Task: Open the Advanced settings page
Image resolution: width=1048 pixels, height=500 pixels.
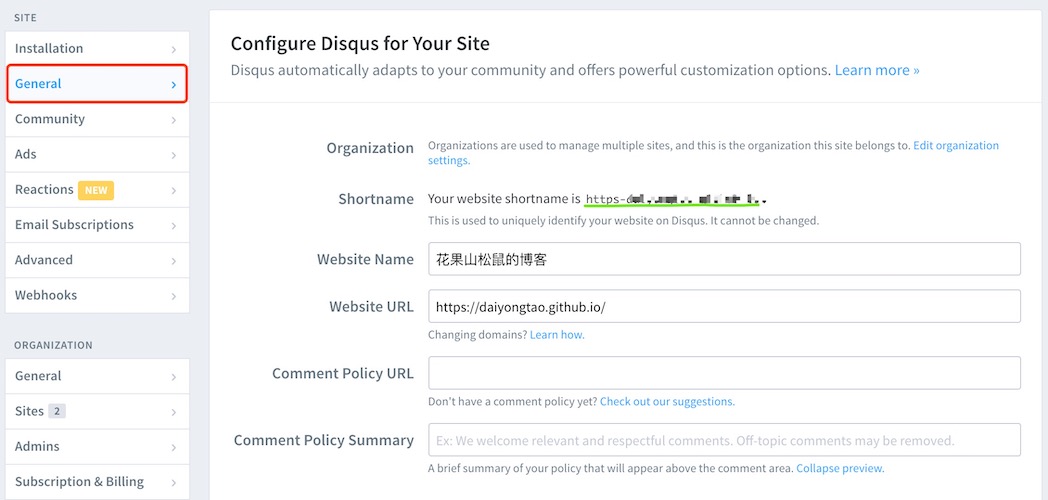Action: click(x=98, y=260)
